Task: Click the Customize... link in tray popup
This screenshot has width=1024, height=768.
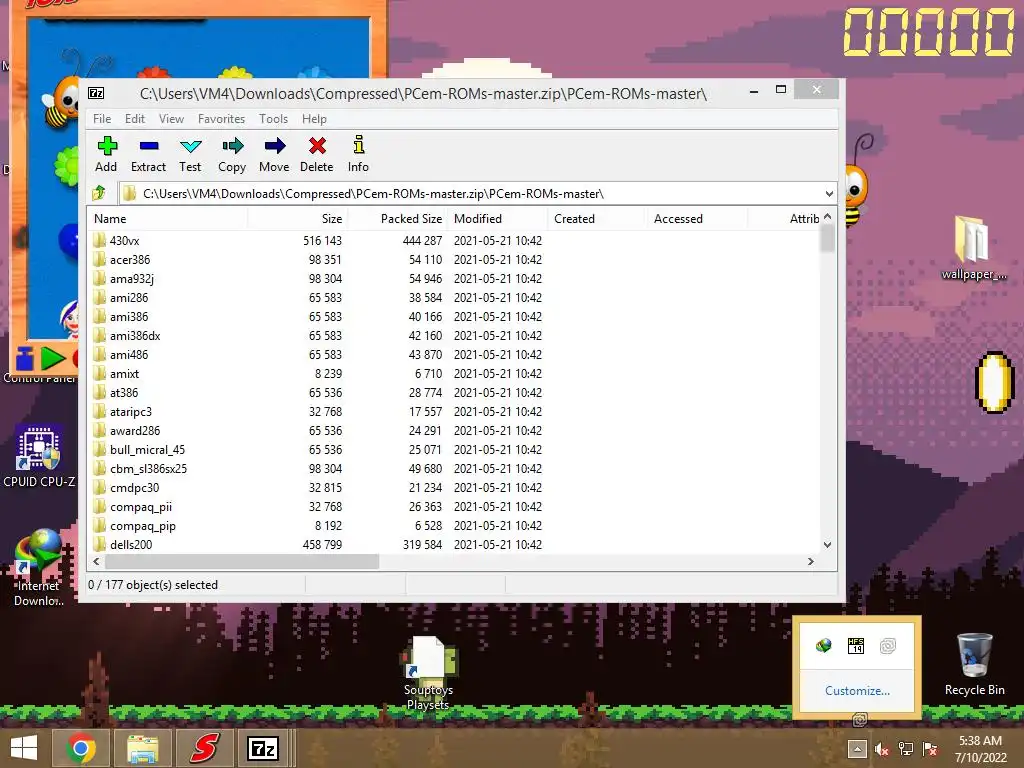Action: point(857,690)
